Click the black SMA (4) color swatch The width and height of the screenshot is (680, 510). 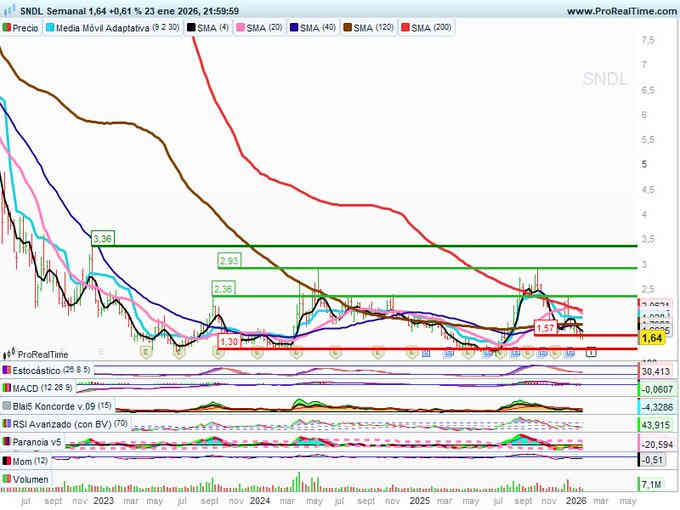(193, 28)
